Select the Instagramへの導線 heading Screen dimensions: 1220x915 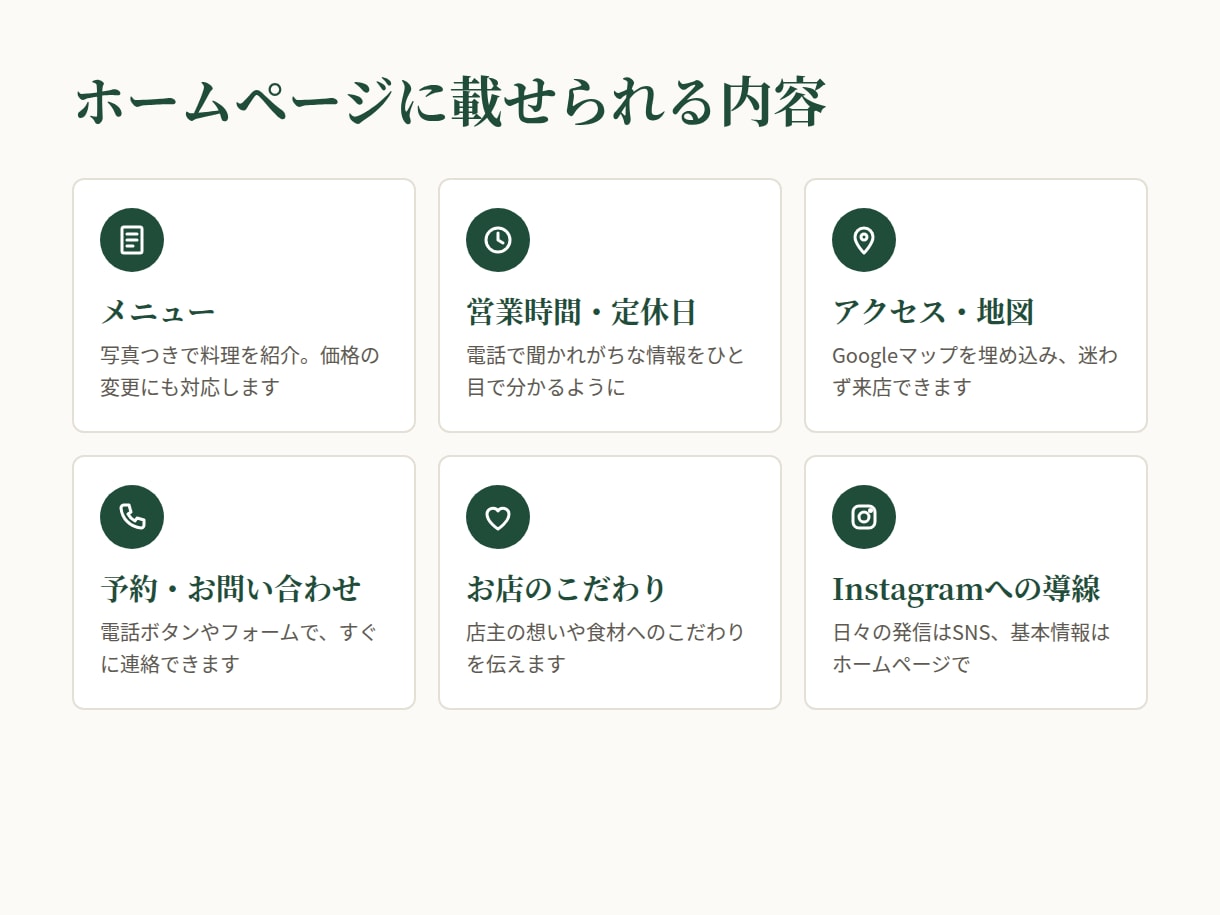966,589
